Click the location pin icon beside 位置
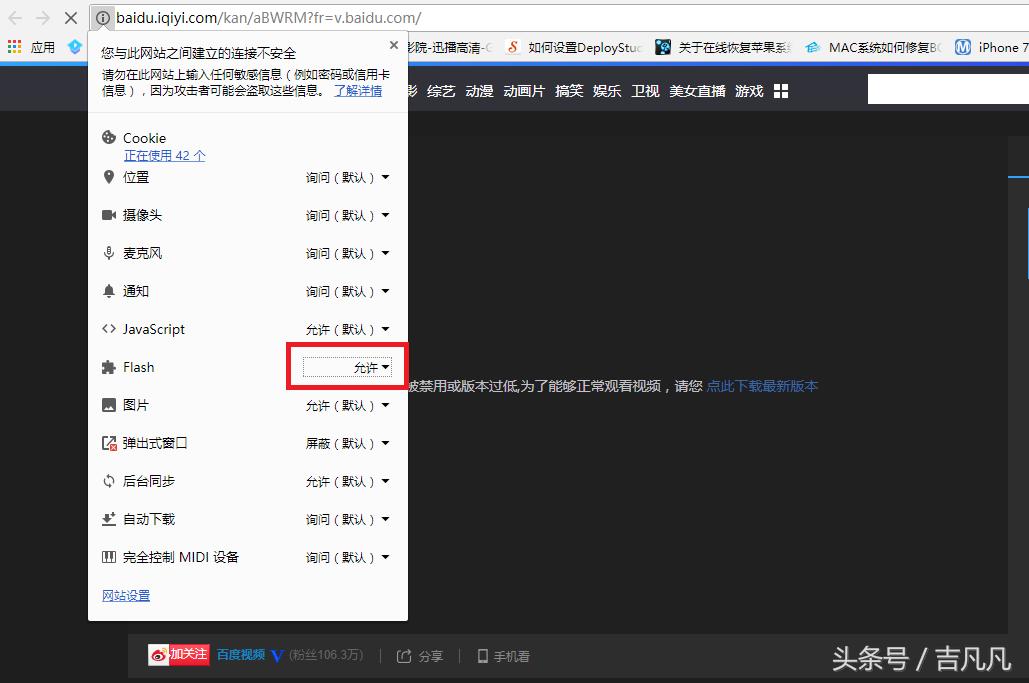1029x683 pixels. point(109,176)
